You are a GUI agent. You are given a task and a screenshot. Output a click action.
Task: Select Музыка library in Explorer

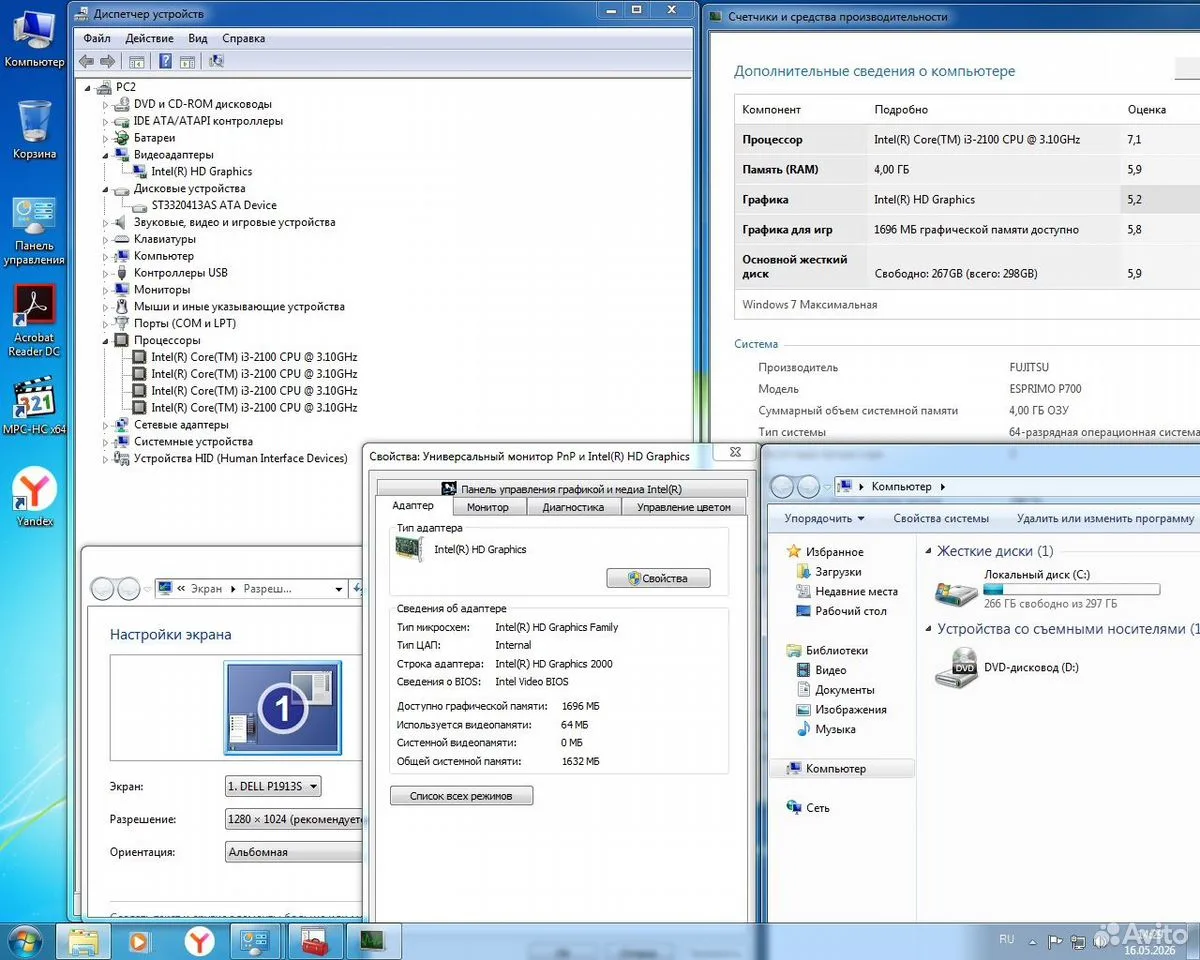826,729
